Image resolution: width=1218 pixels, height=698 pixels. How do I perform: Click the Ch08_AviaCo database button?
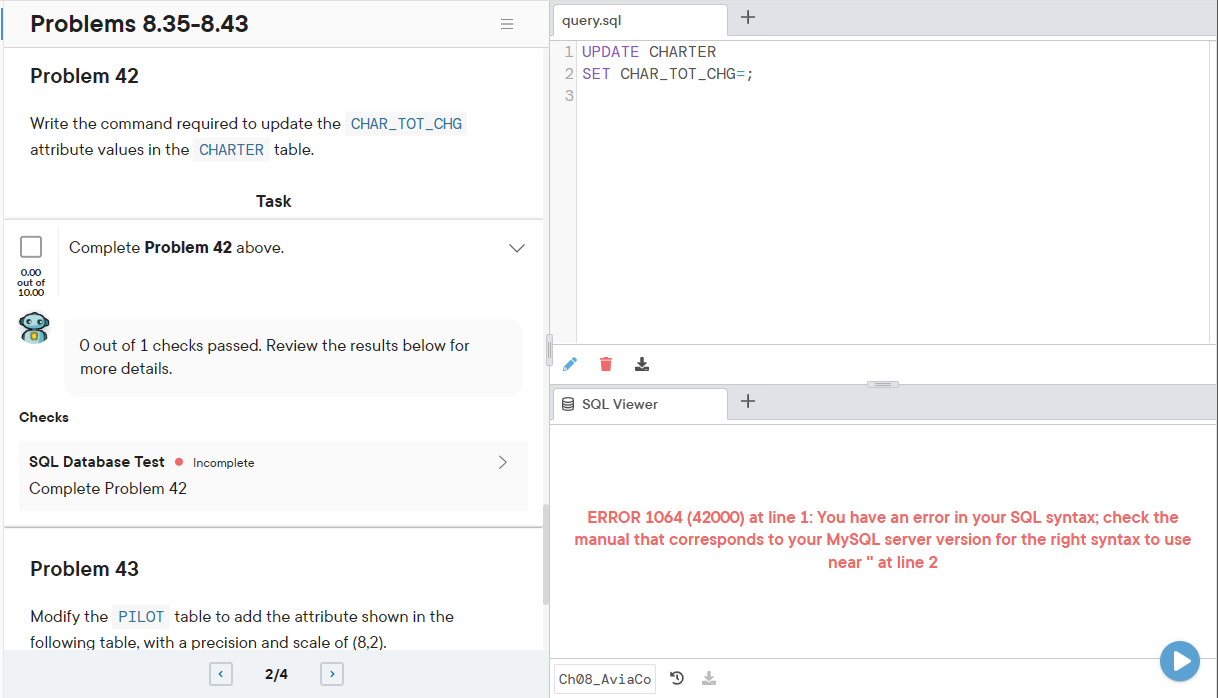(605, 679)
